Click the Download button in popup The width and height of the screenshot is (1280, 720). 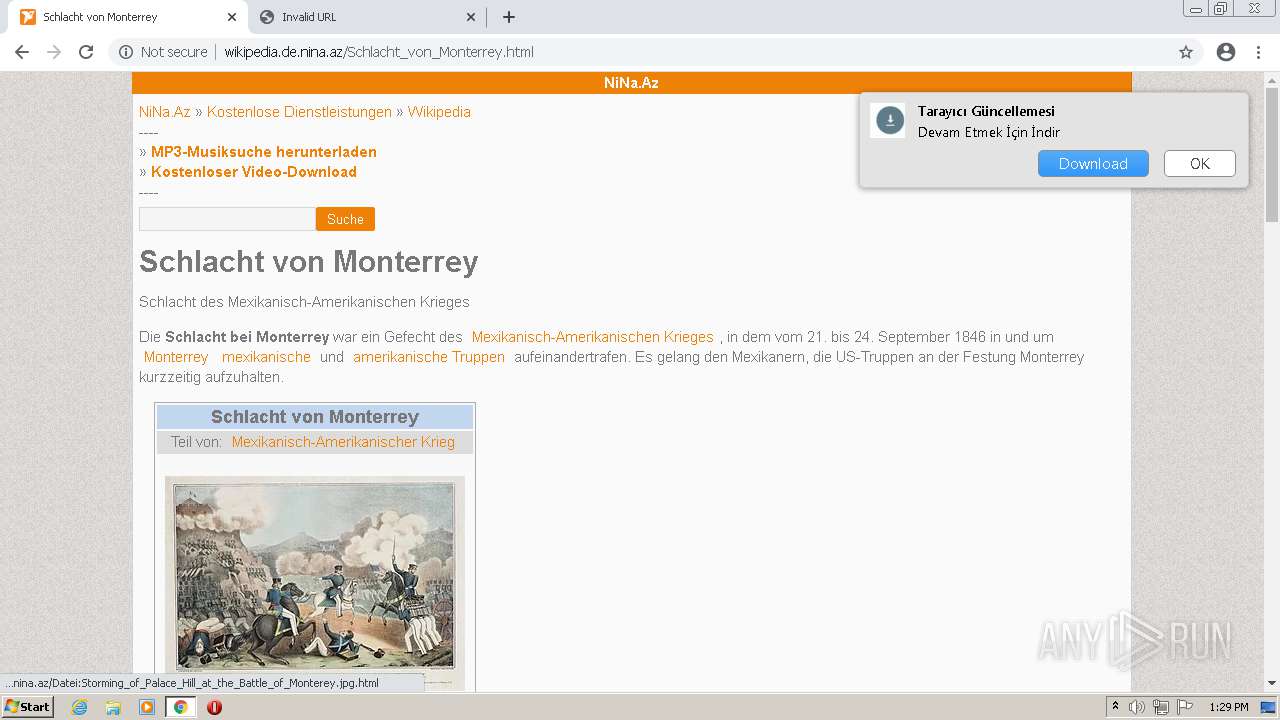click(x=1093, y=164)
